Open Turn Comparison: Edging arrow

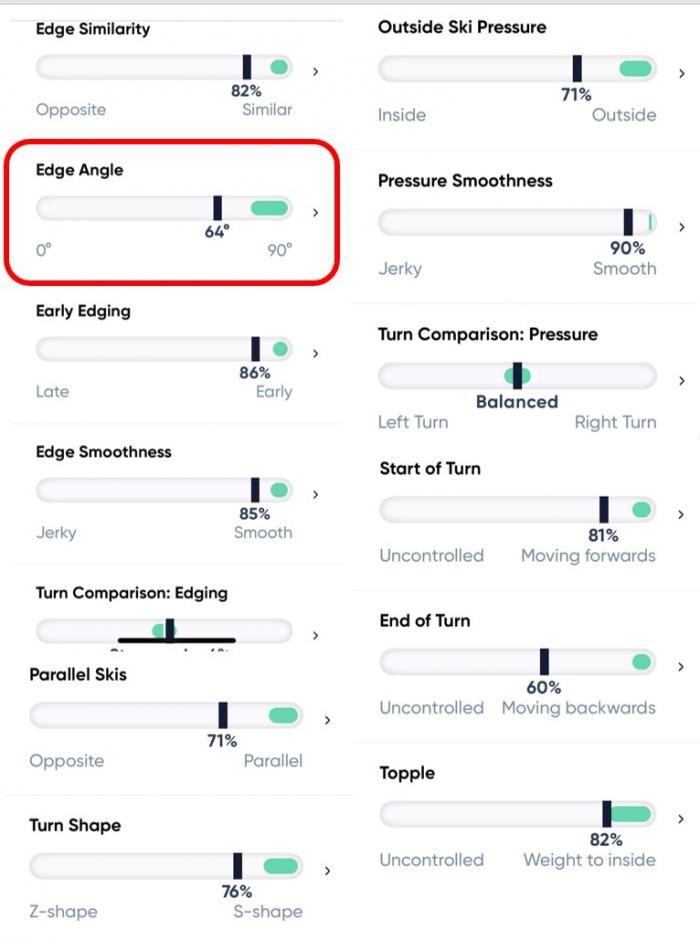click(x=316, y=636)
